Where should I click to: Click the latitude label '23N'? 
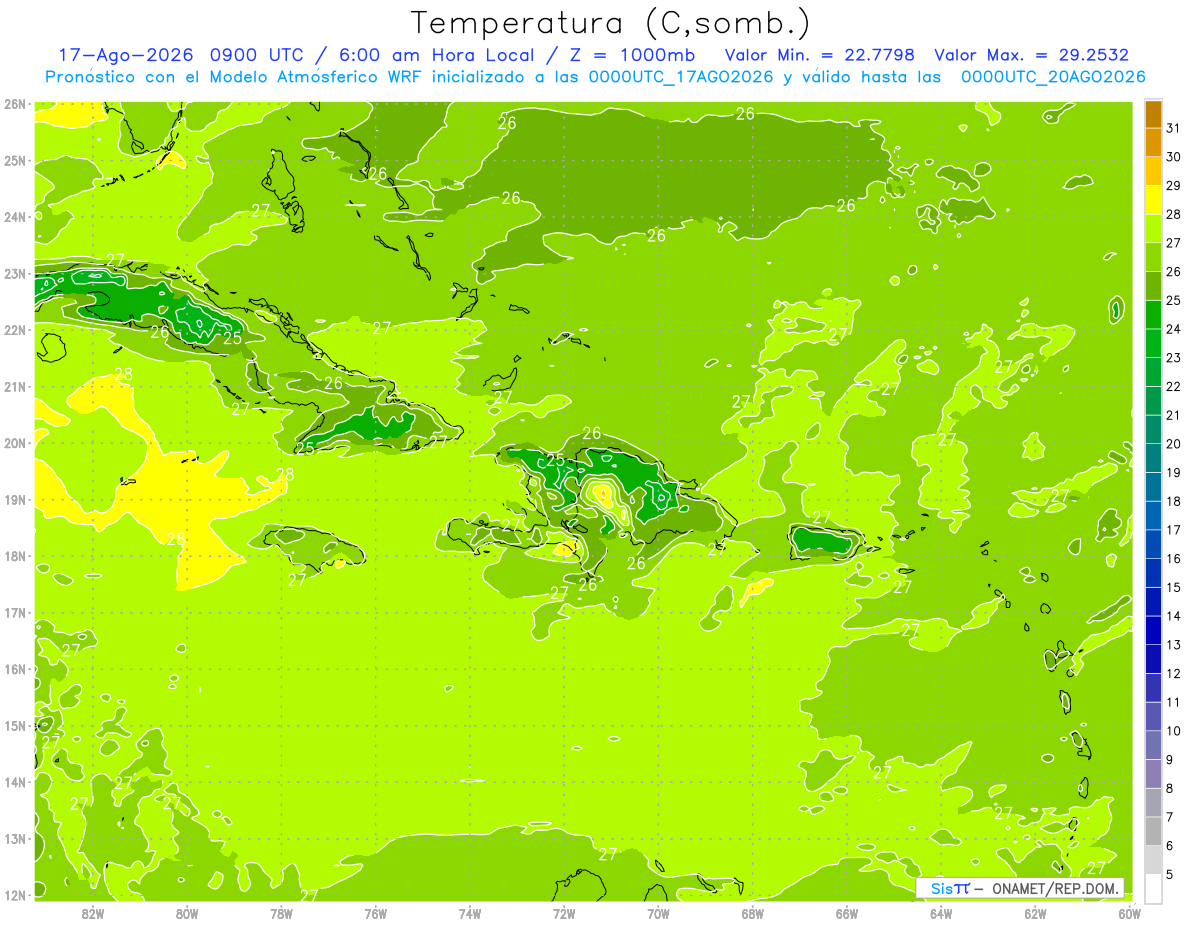pos(14,274)
